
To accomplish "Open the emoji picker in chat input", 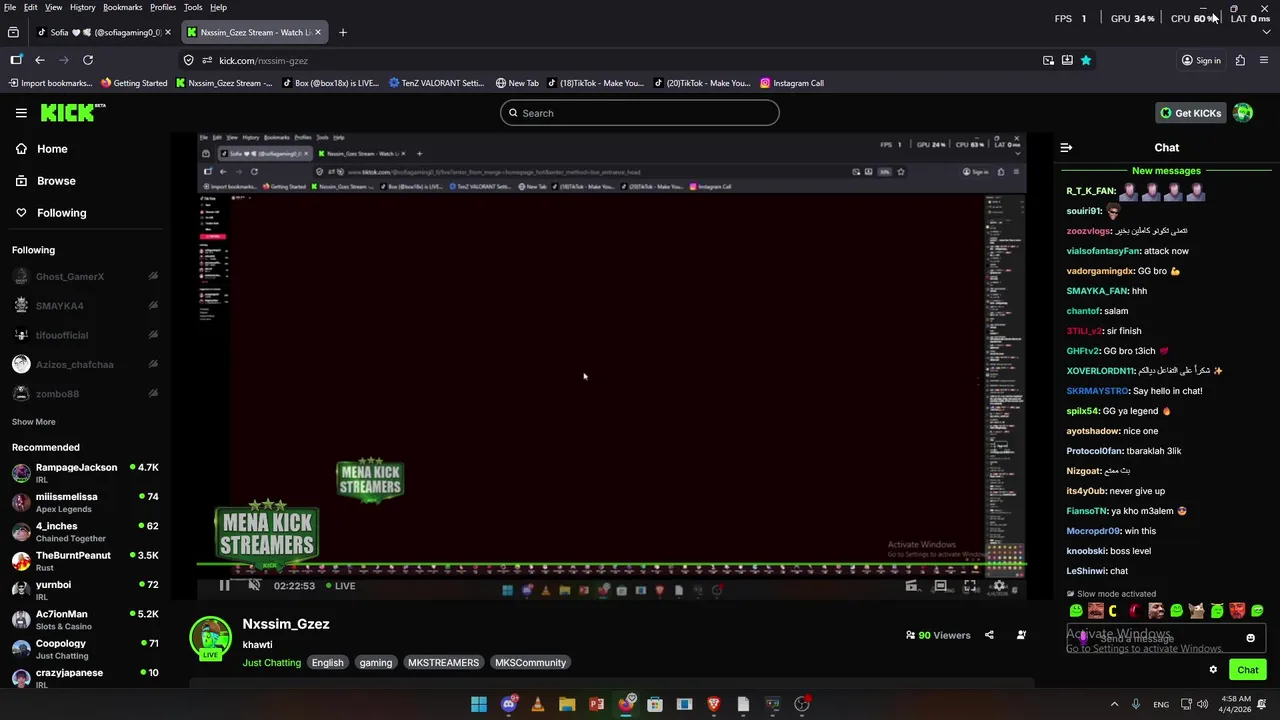I will click(1250, 638).
